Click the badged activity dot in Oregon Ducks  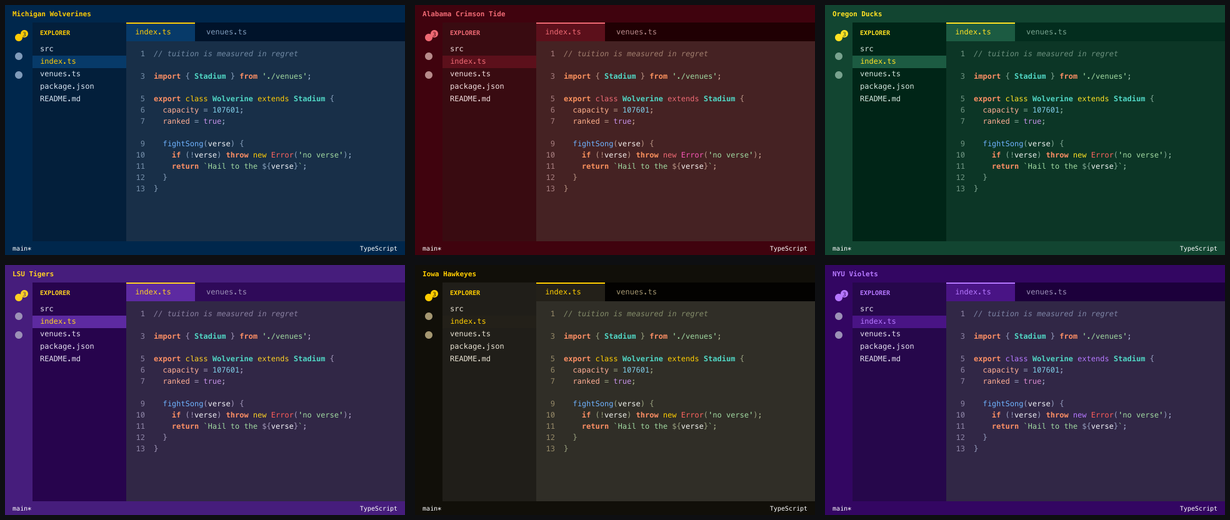point(839,37)
